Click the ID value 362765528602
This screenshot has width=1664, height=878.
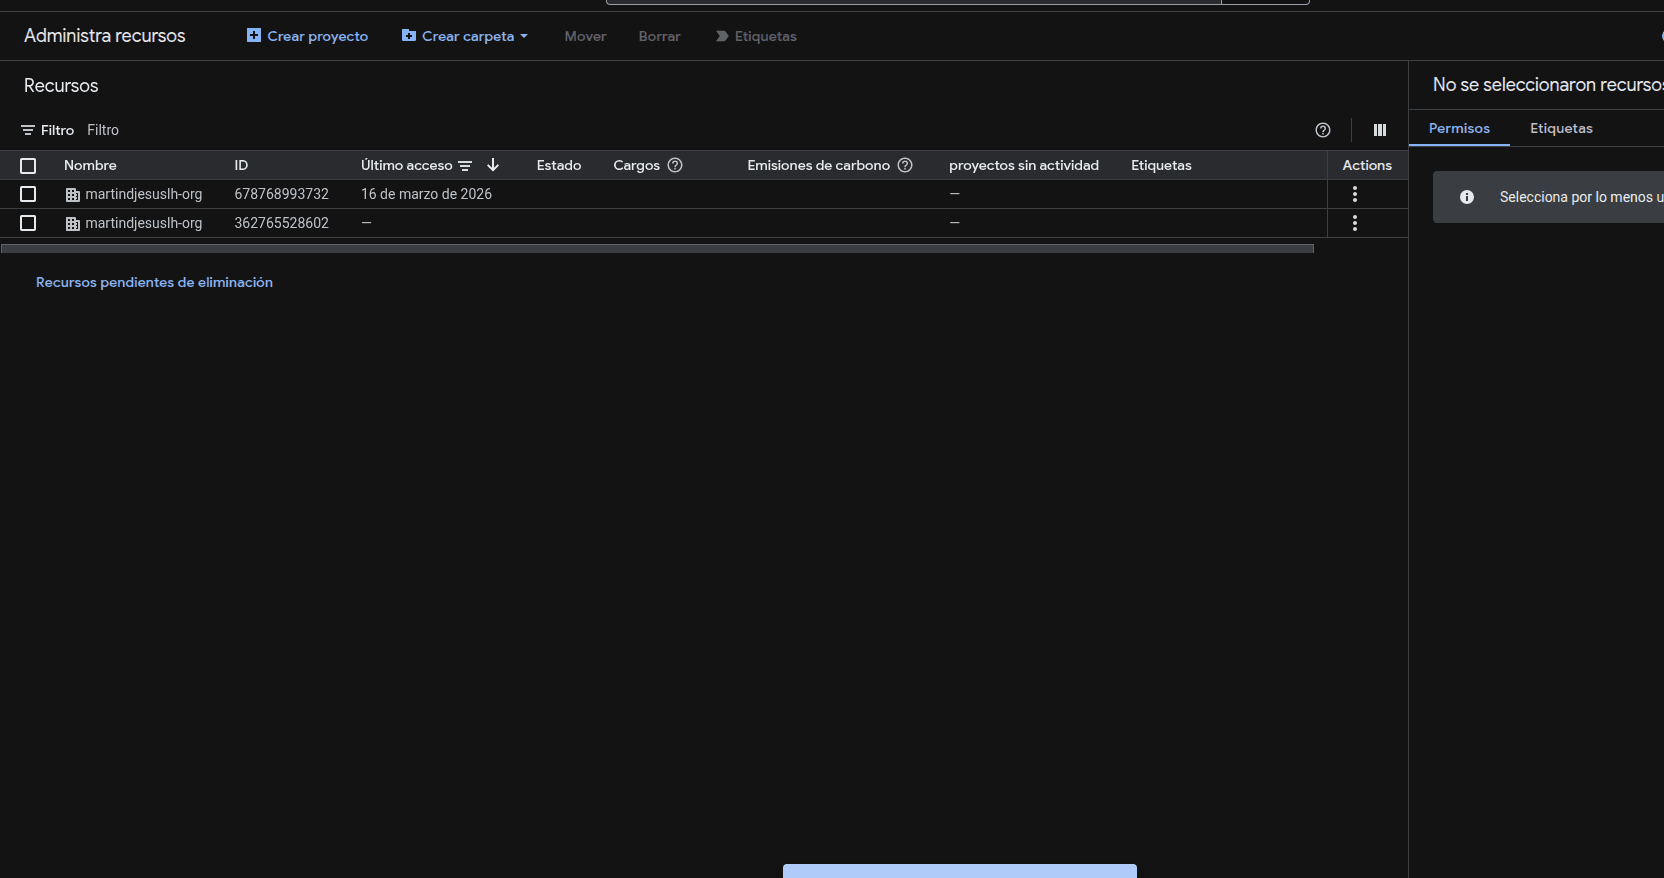click(x=282, y=223)
